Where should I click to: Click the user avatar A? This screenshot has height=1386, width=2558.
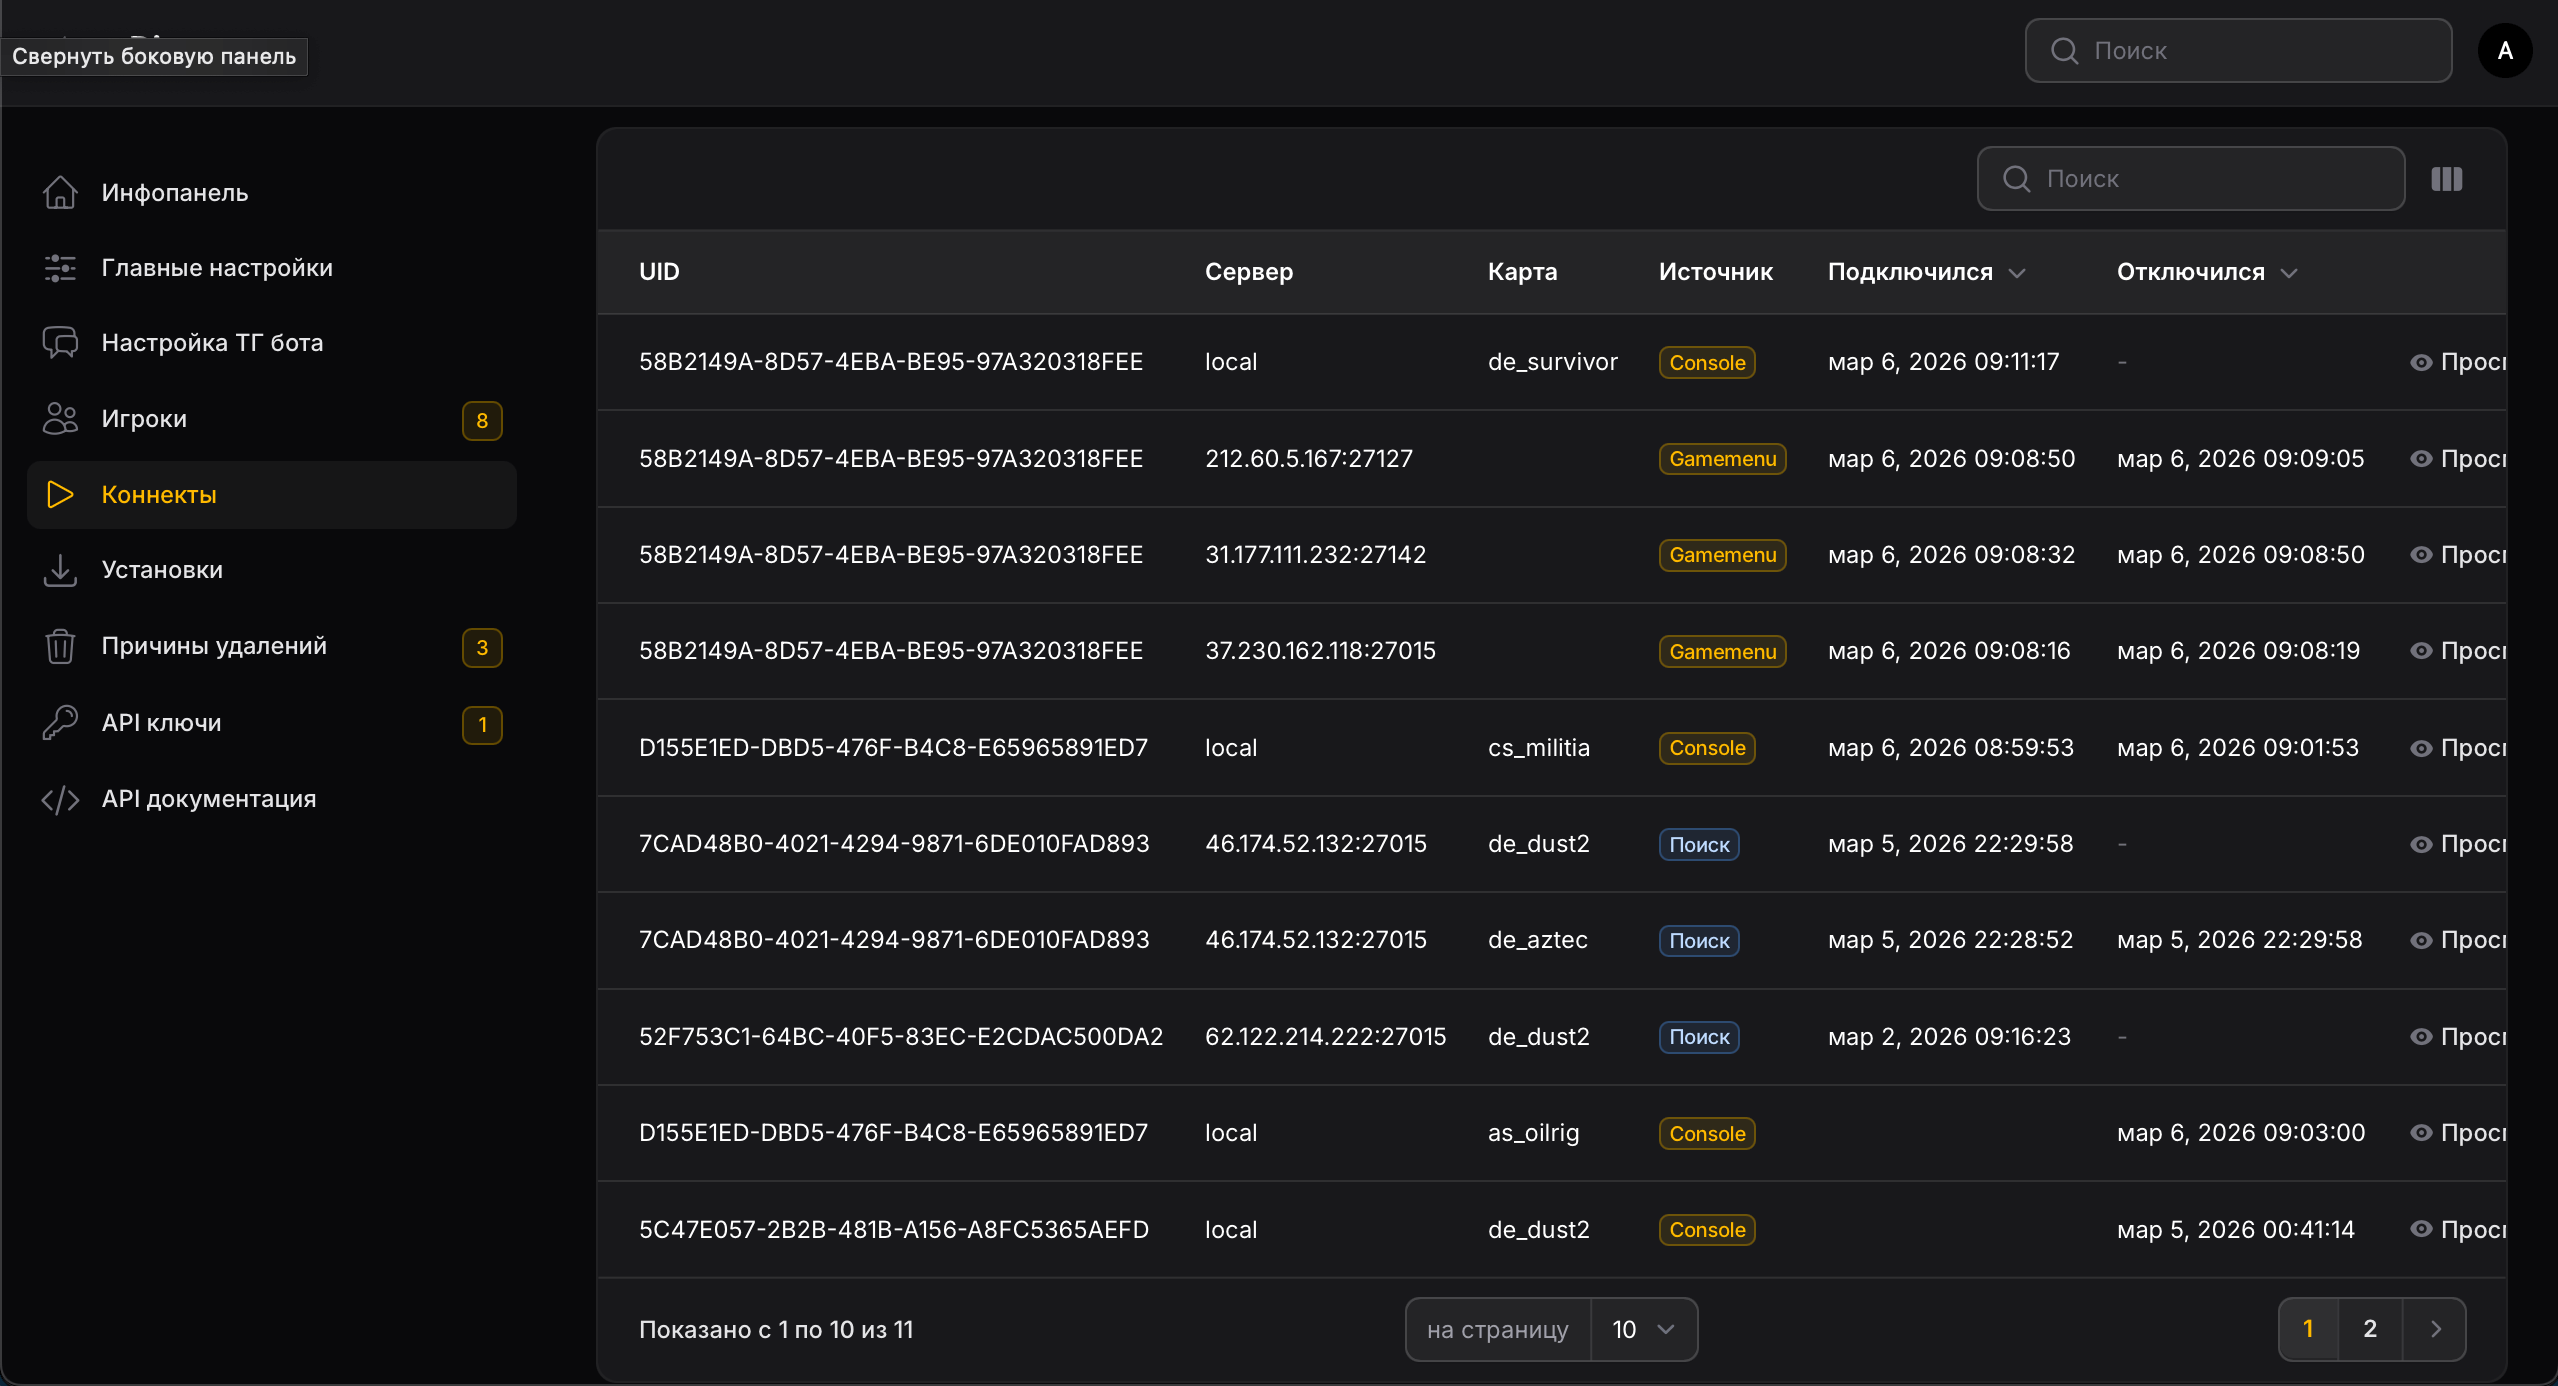2504,51
